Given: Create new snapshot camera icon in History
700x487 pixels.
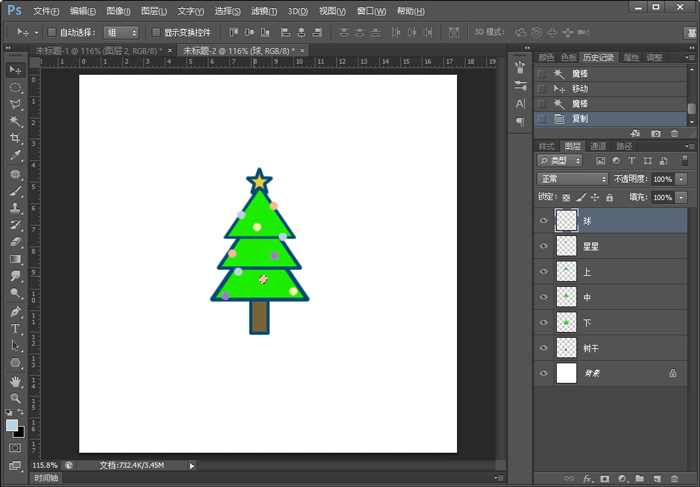Looking at the screenshot, I should (x=656, y=133).
